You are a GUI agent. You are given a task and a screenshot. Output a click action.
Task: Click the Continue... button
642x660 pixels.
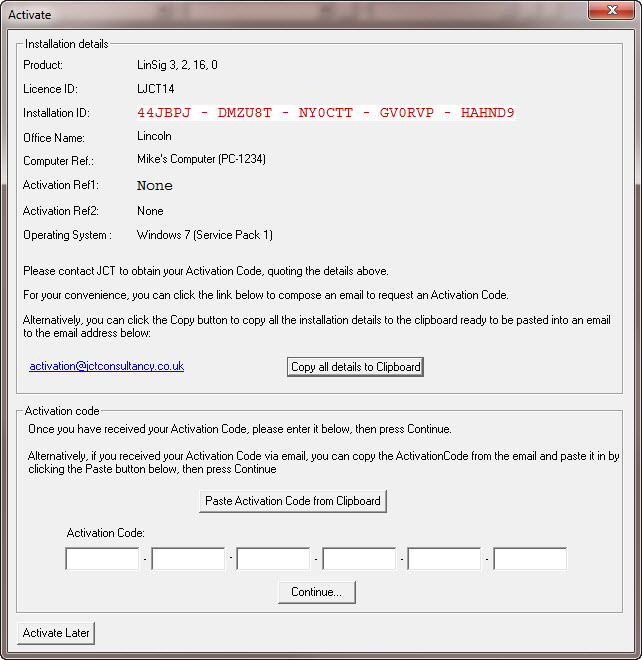pos(317,592)
